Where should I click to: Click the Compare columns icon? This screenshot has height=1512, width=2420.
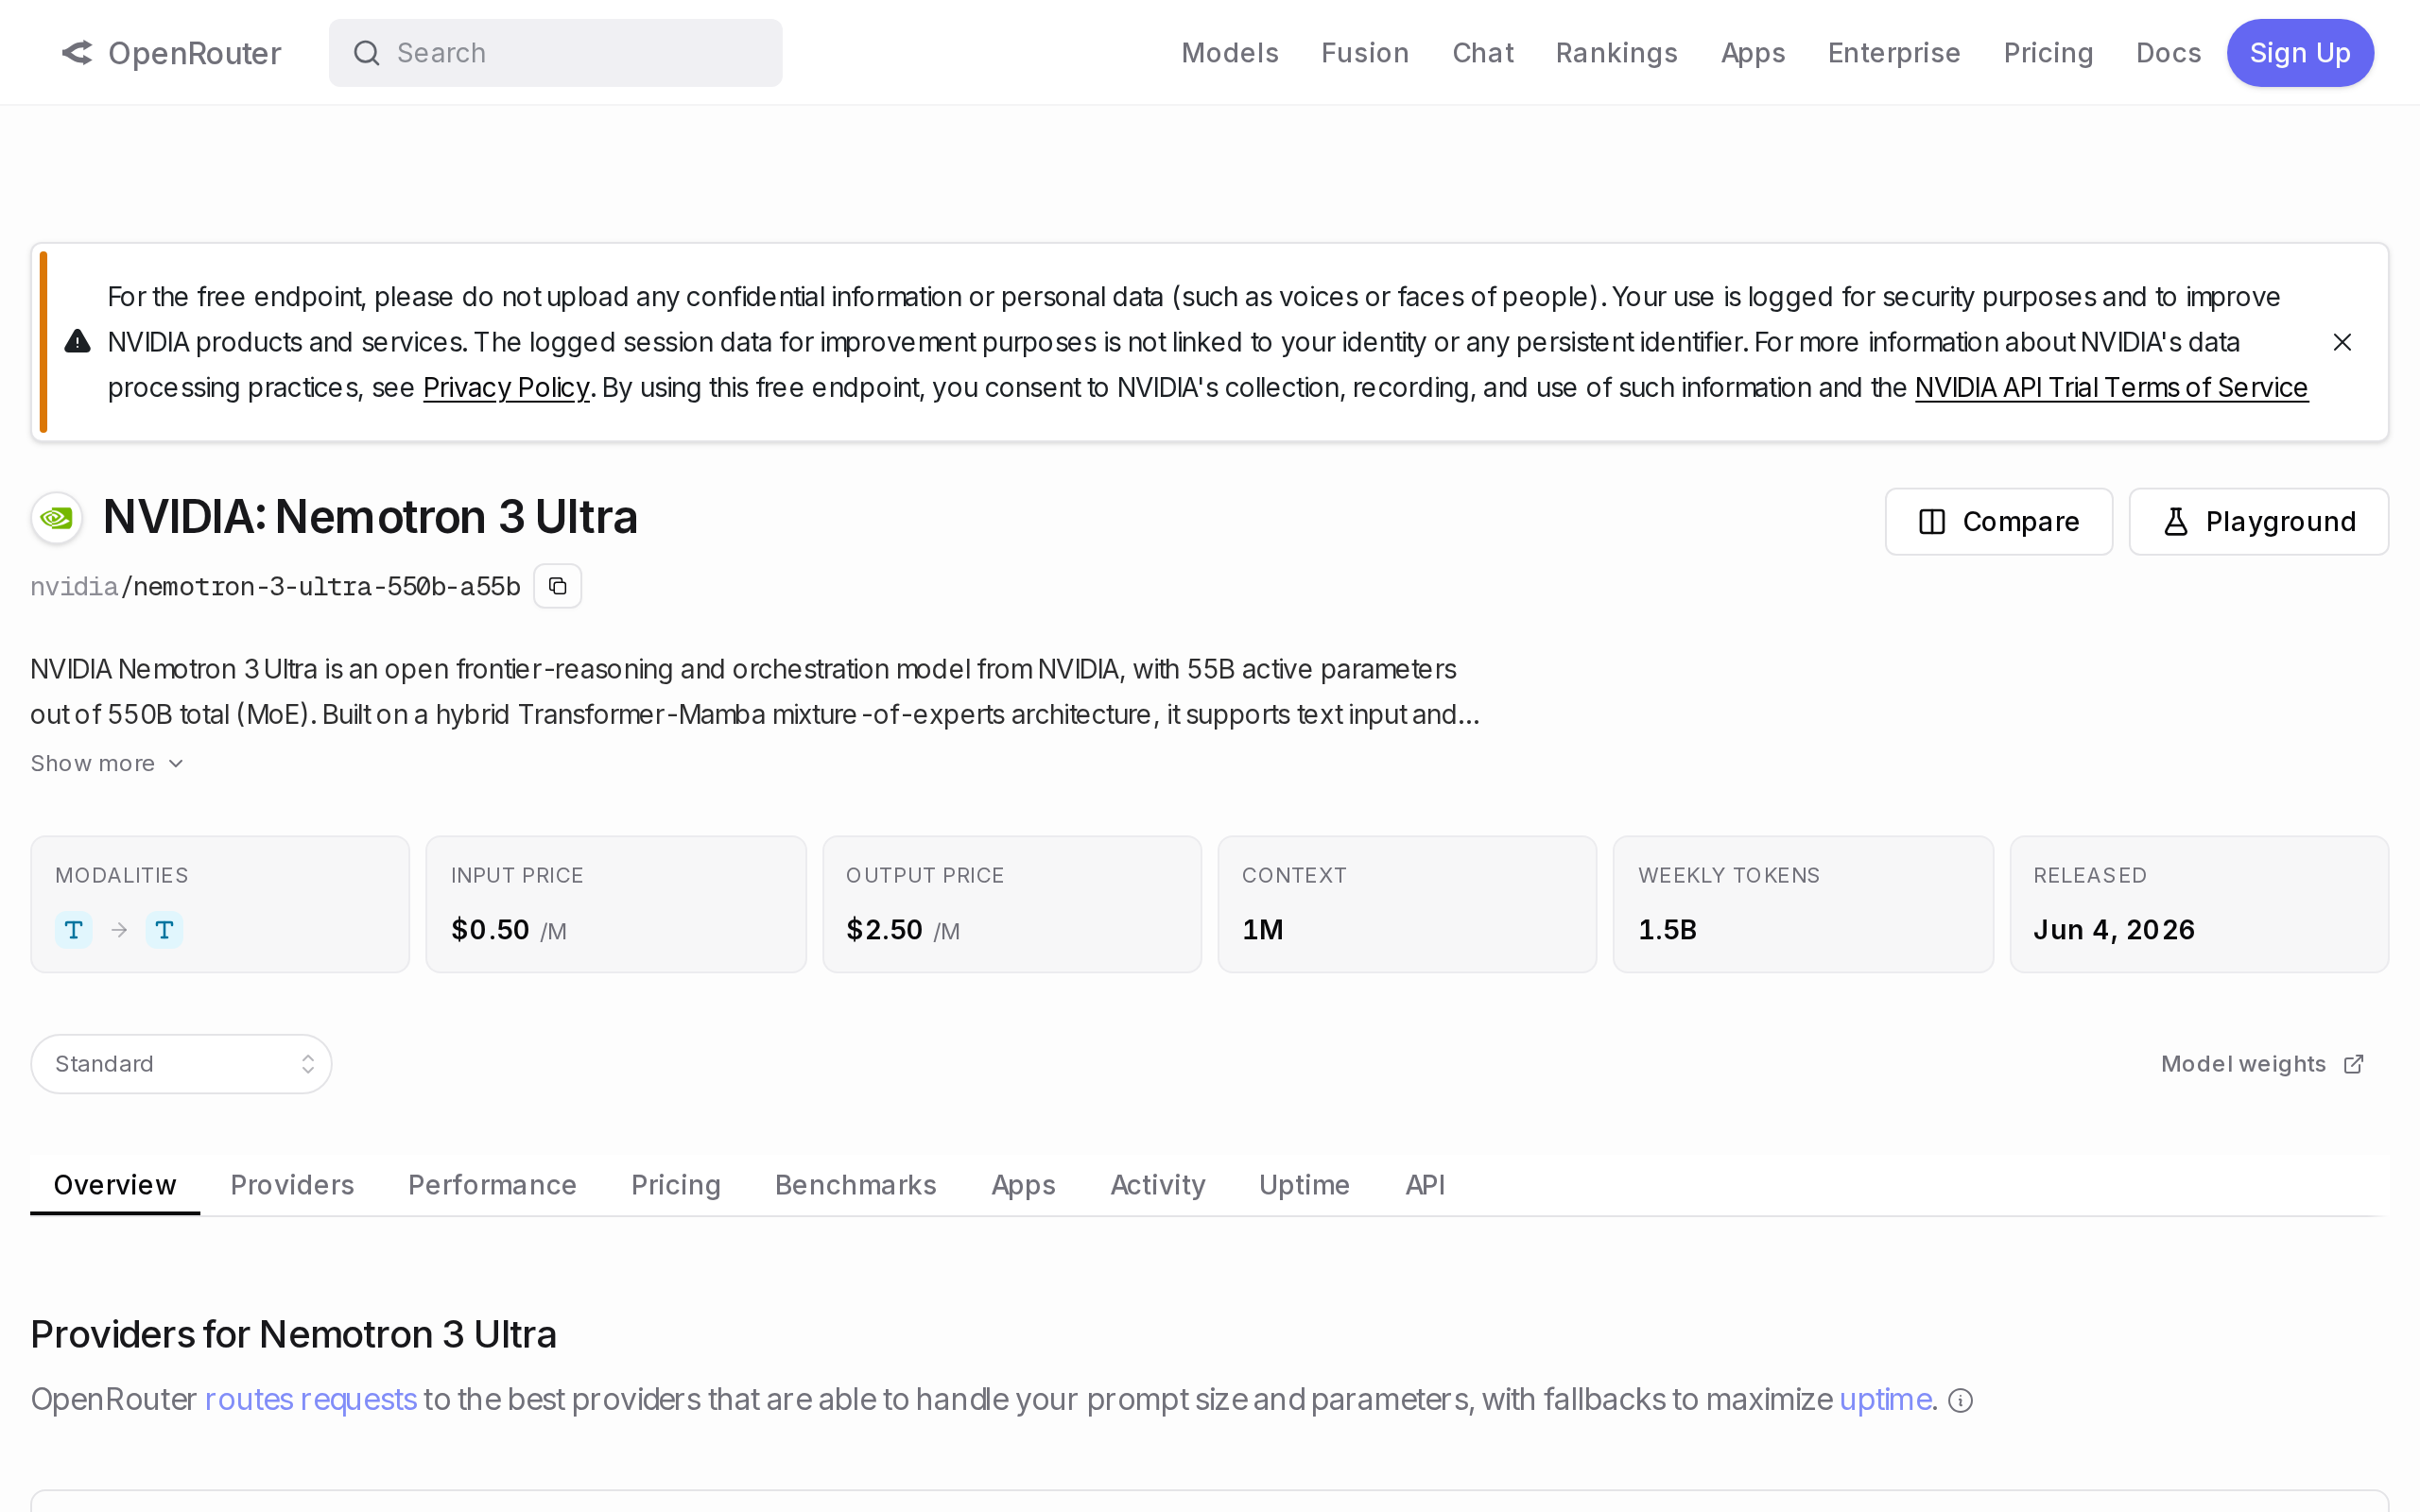pyautogui.click(x=1932, y=522)
